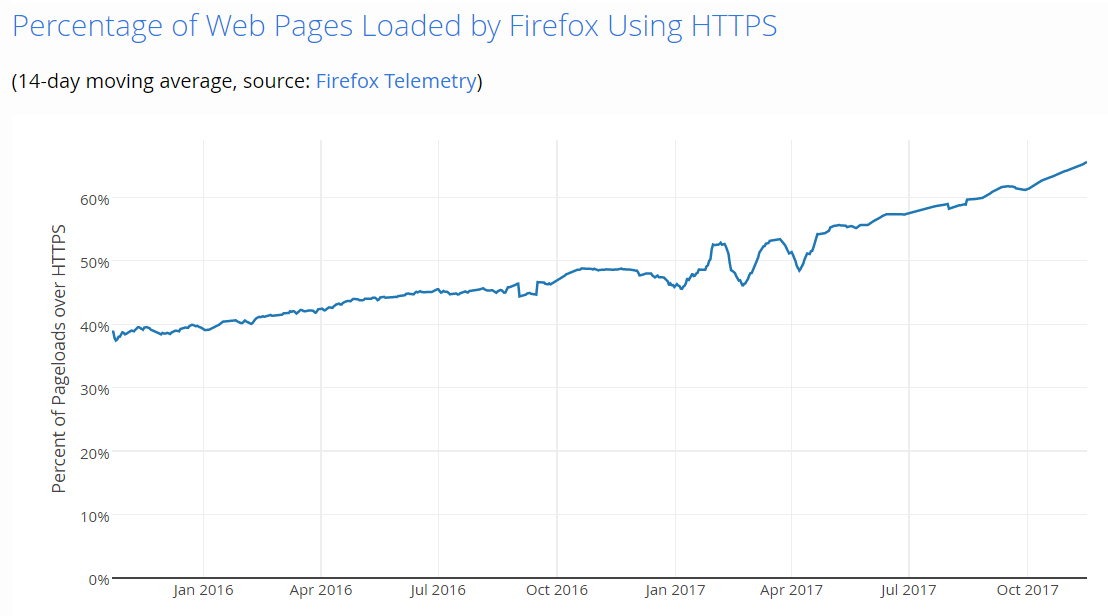This screenshot has height=616, width=1108.
Task: Select the 0% y-axis label
Action: [x=99, y=580]
